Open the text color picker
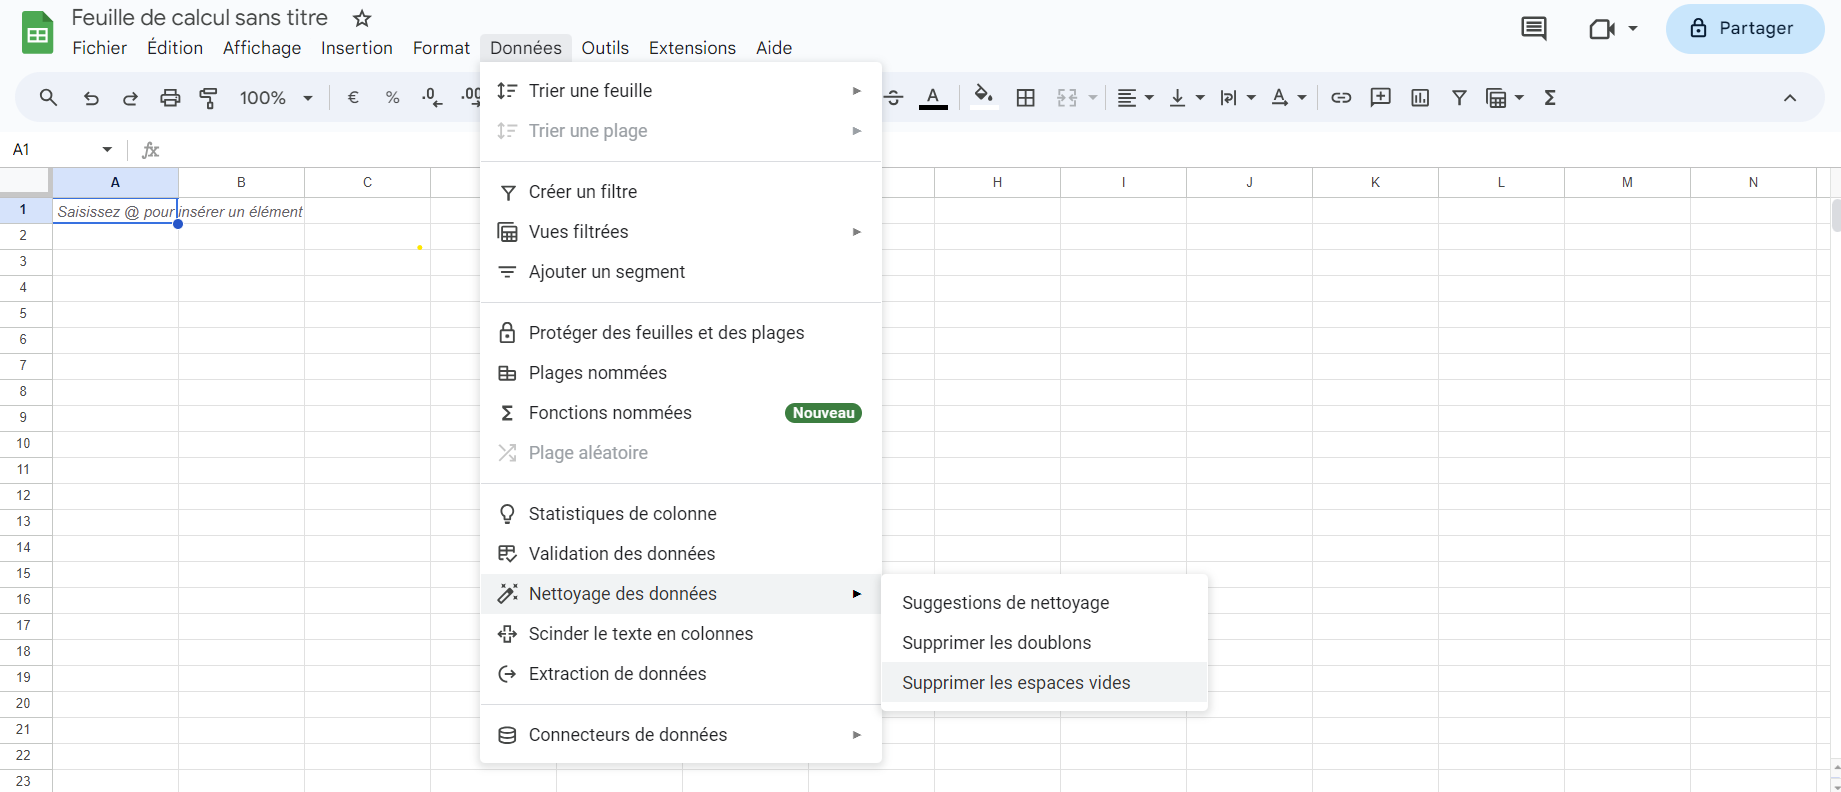Viewport: 1841px width, 792px height. click(933, 97)
